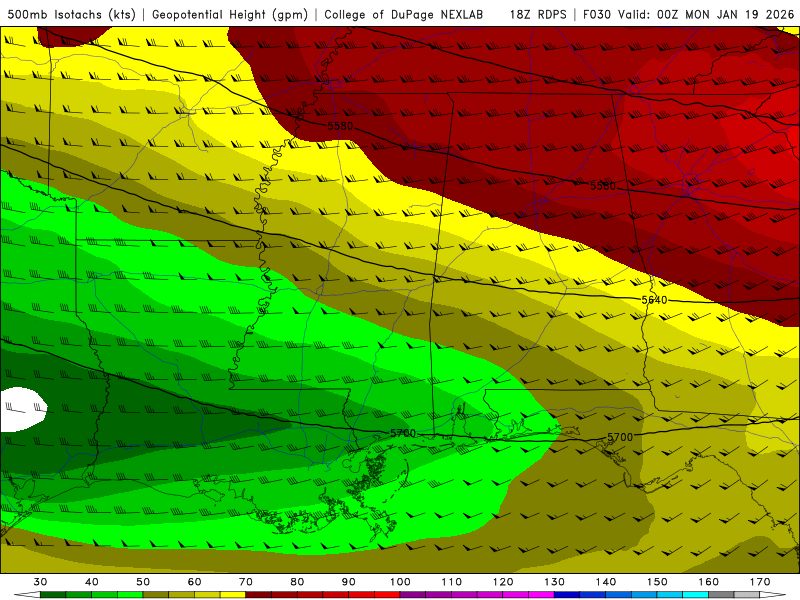Click the '5580' contour label beside the Mississippi River
Viewport: 800px width, 600px height.
[340, 126]
